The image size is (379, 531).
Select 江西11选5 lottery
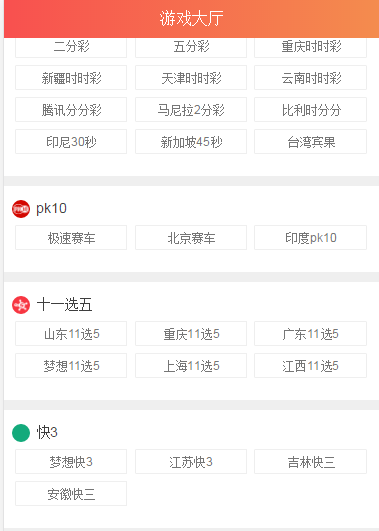[311, 366]
